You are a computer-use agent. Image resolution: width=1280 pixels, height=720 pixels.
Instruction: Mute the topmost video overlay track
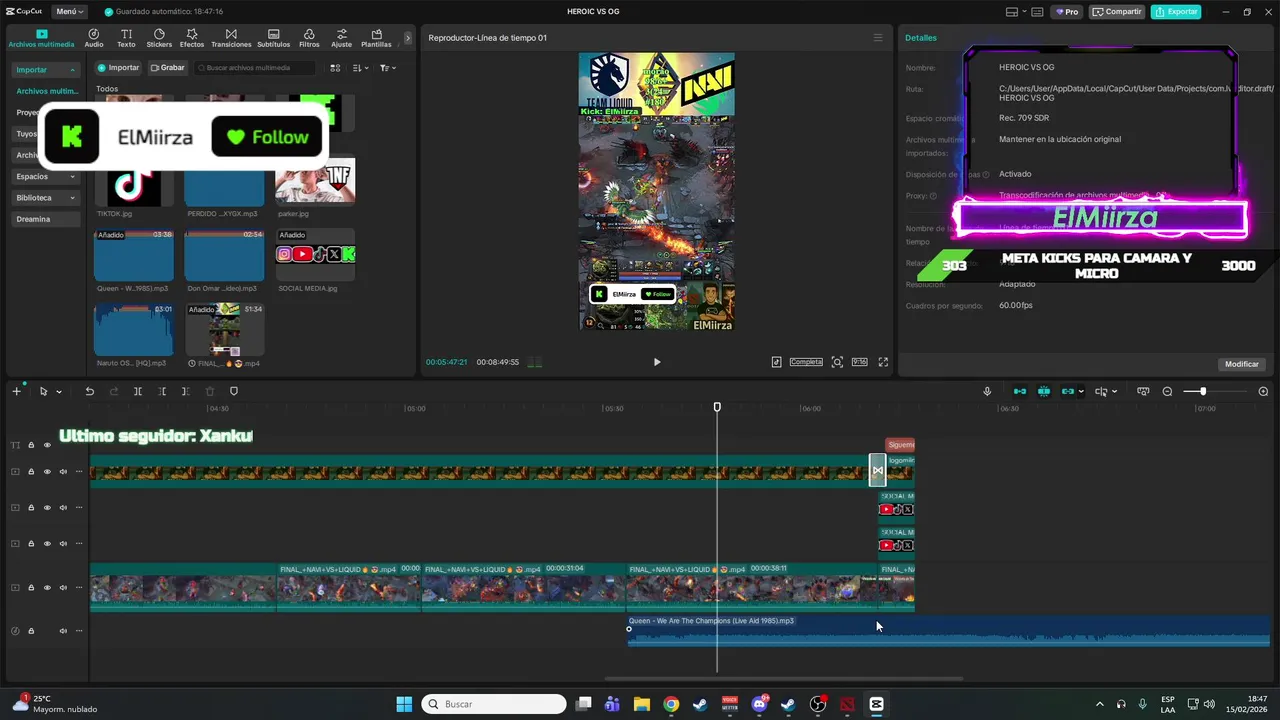(63, 472)
